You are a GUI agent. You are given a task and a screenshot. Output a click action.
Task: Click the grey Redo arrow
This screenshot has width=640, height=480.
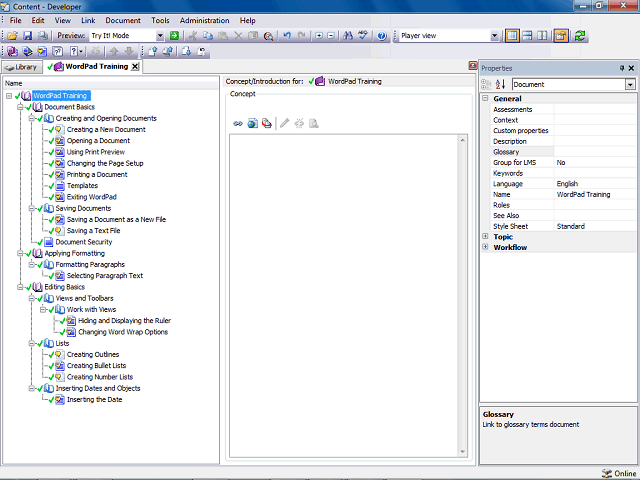(x=302, y=36)
